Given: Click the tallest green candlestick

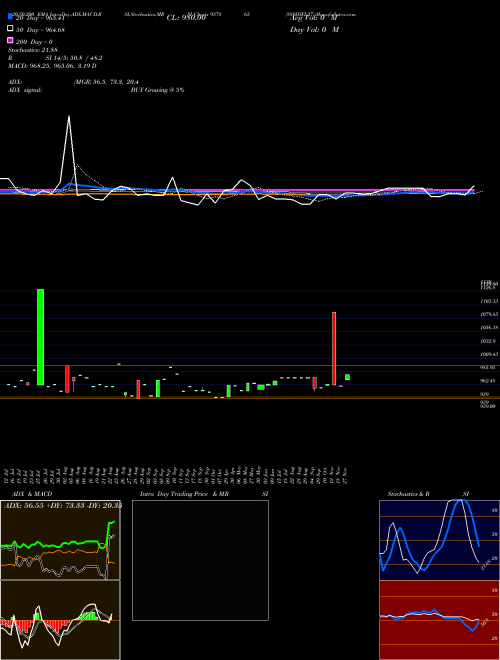Looking at the screenshot, I should pos(40,337).
